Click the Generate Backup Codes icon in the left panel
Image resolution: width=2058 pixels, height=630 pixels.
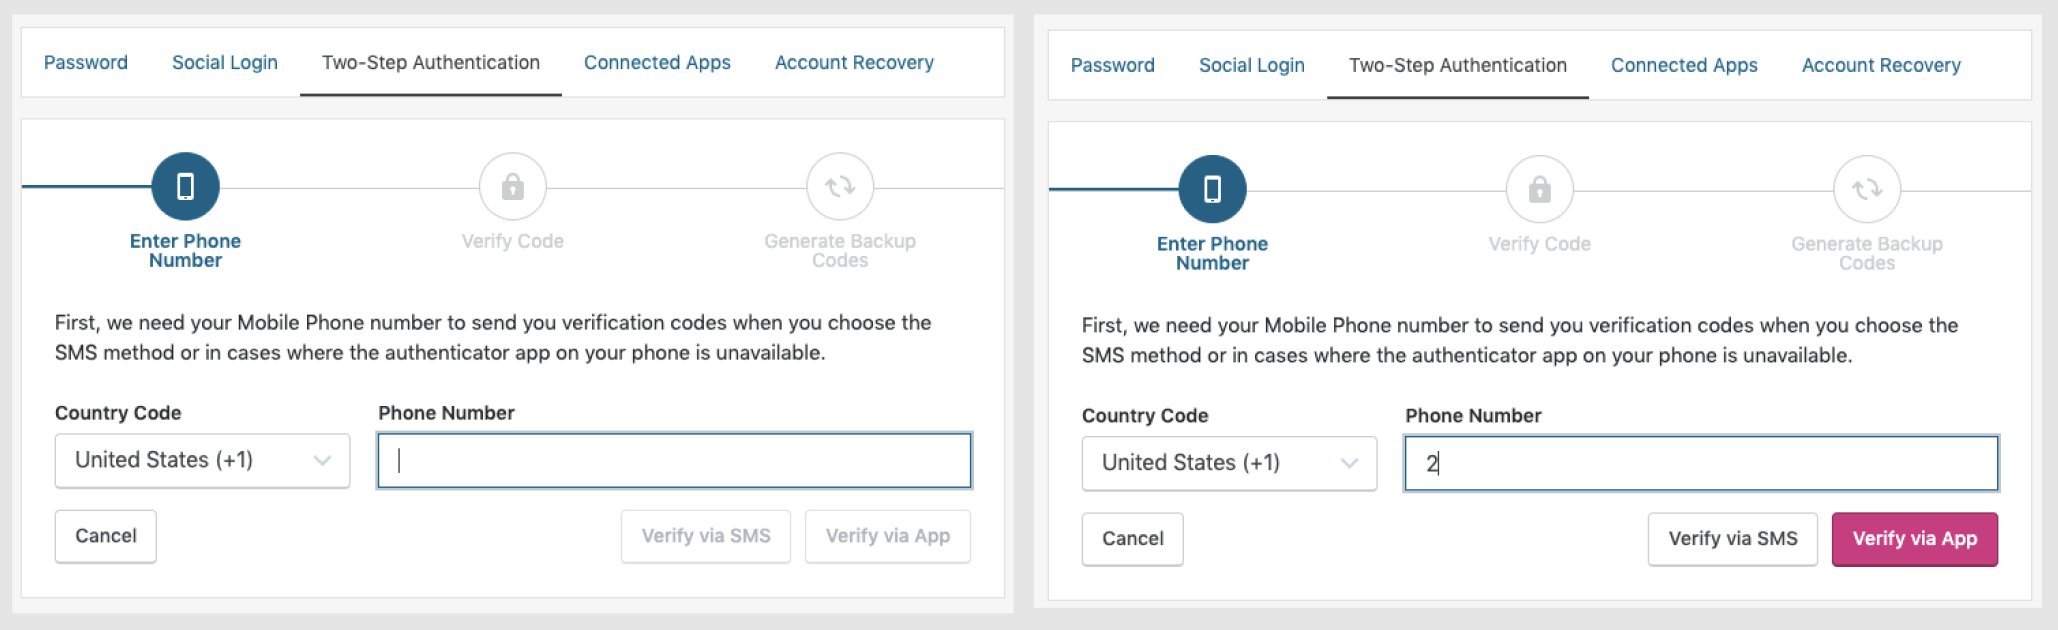point(839,187)
